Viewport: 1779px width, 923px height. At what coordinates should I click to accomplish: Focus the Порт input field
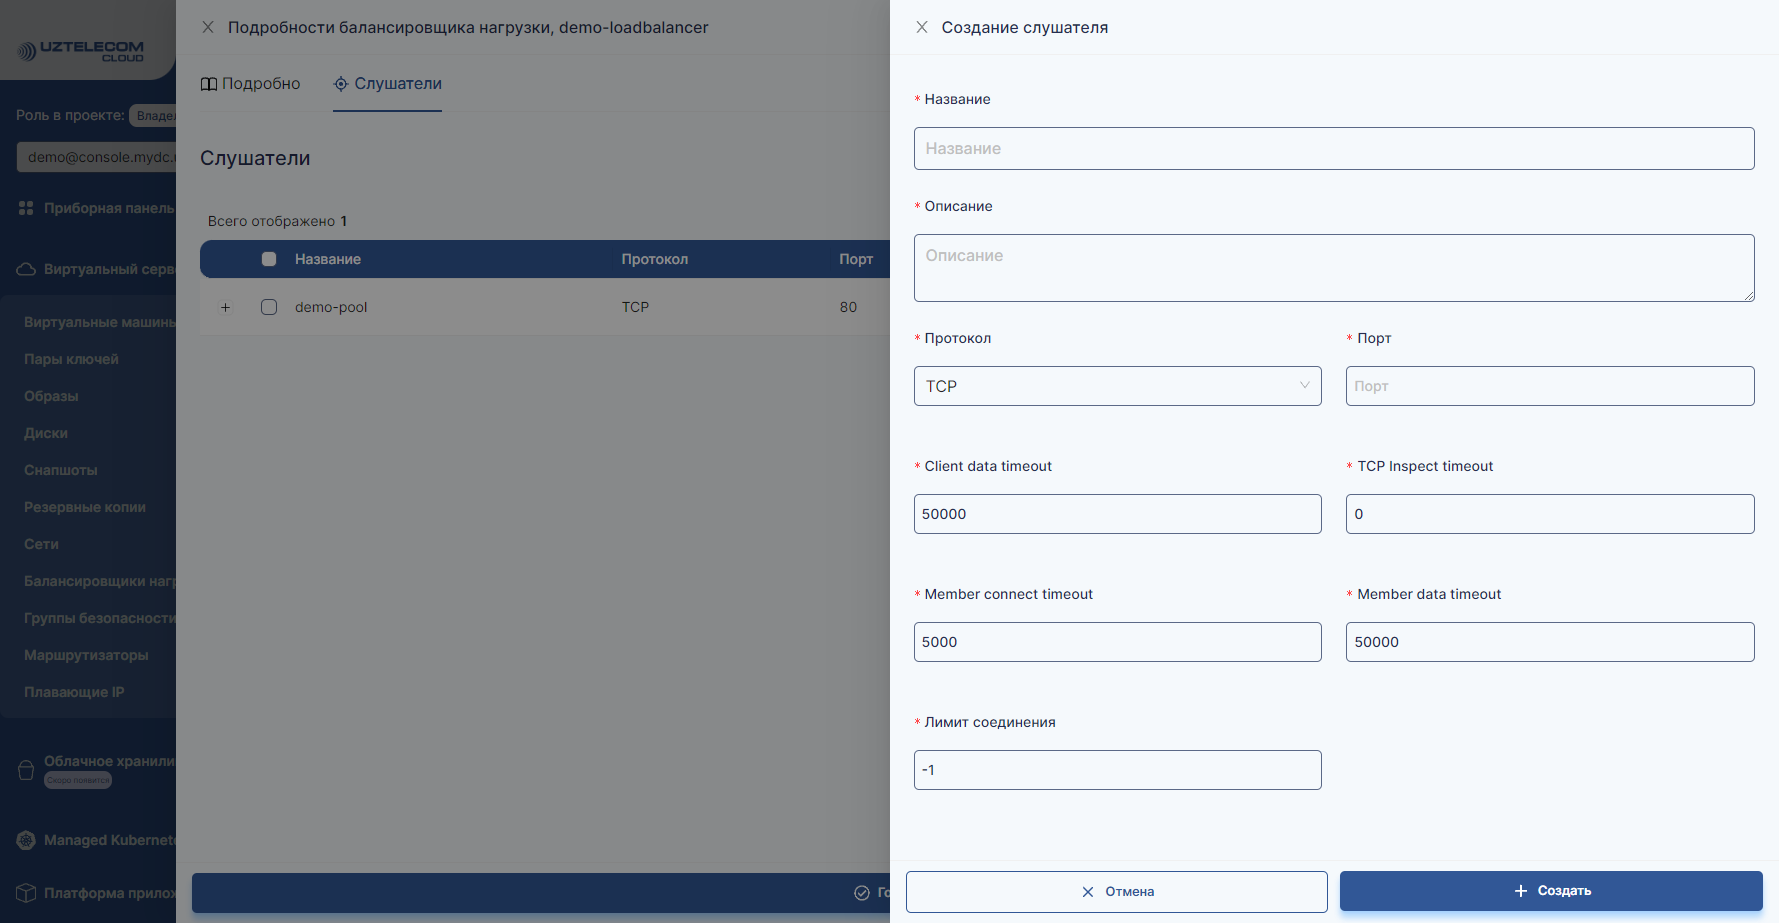[x=1549, y=386]
